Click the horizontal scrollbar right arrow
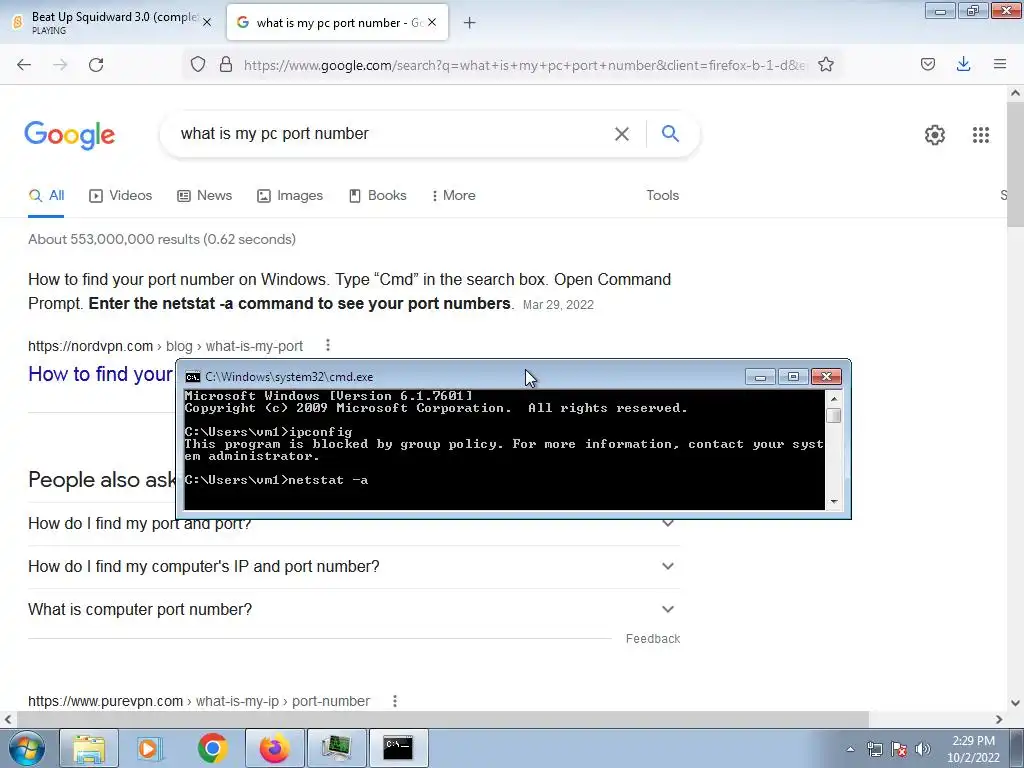 999,719
